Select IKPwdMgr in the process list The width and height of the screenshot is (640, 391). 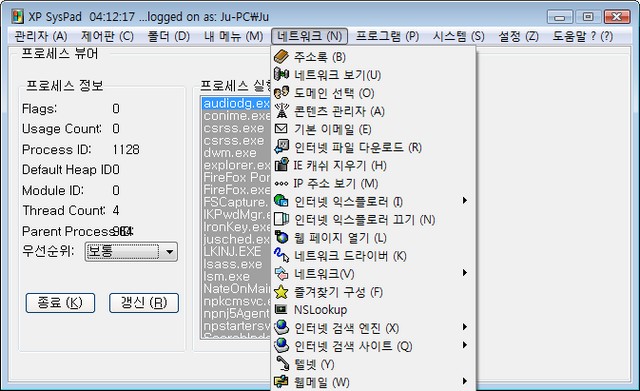pos(236,215)
